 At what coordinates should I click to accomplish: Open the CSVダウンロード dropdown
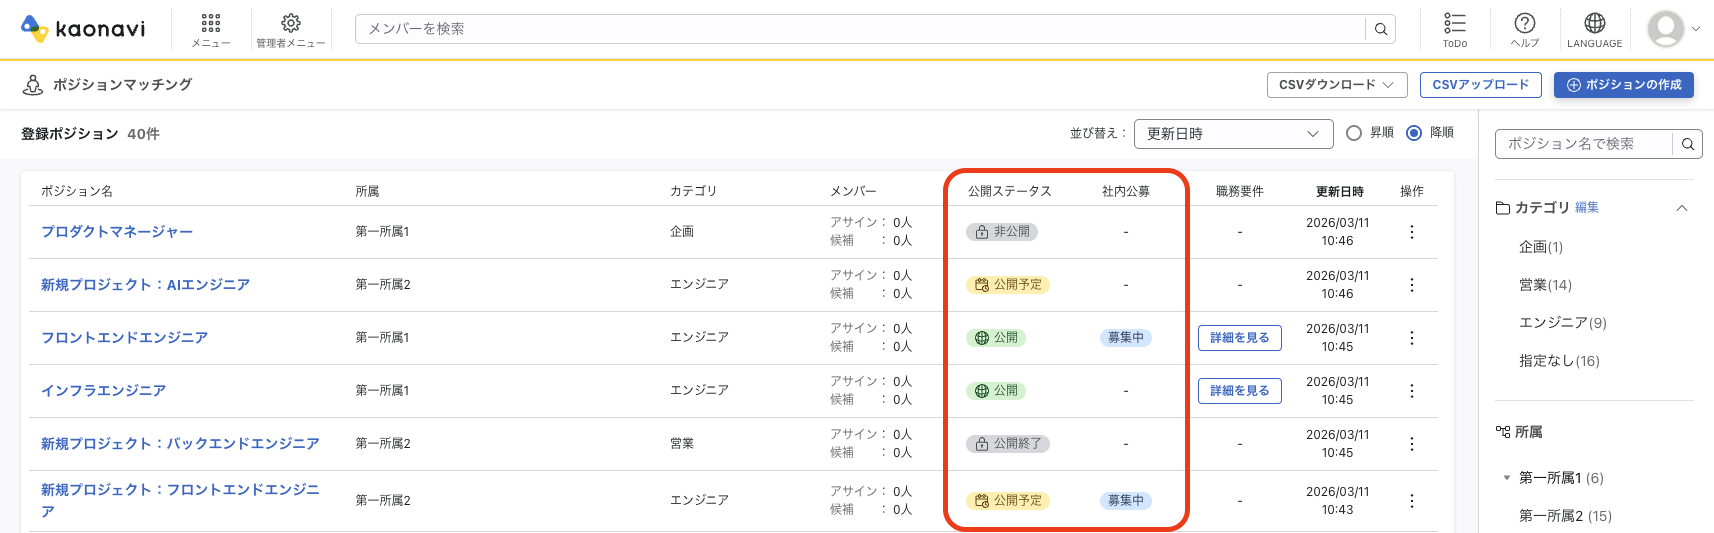pos(1336,85)
